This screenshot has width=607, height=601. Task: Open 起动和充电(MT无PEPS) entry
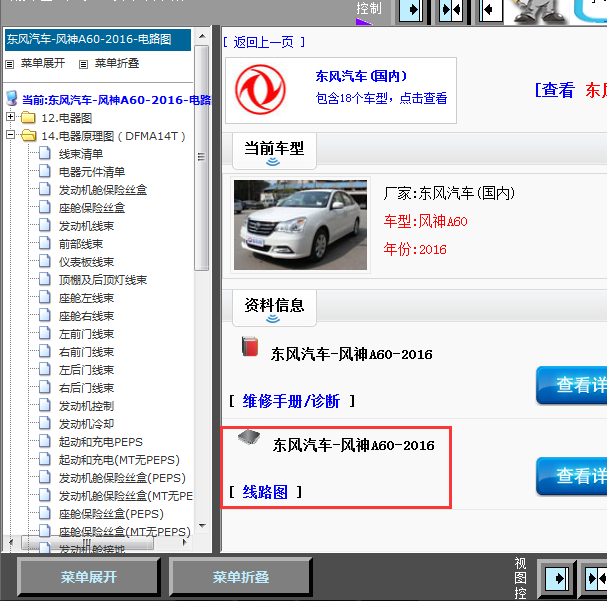119,460
